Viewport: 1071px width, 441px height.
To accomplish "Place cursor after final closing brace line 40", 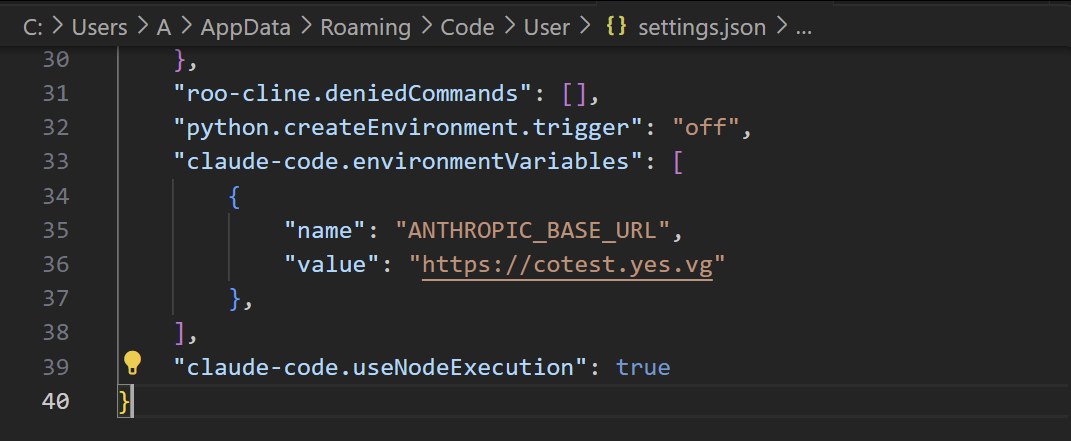I will (x=130, y=401).
